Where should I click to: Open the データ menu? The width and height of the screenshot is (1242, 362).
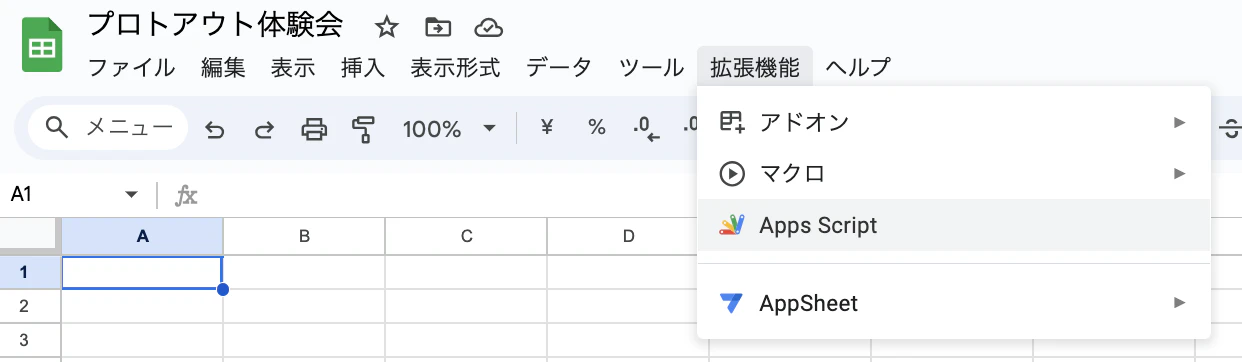[x=559, y=68]
